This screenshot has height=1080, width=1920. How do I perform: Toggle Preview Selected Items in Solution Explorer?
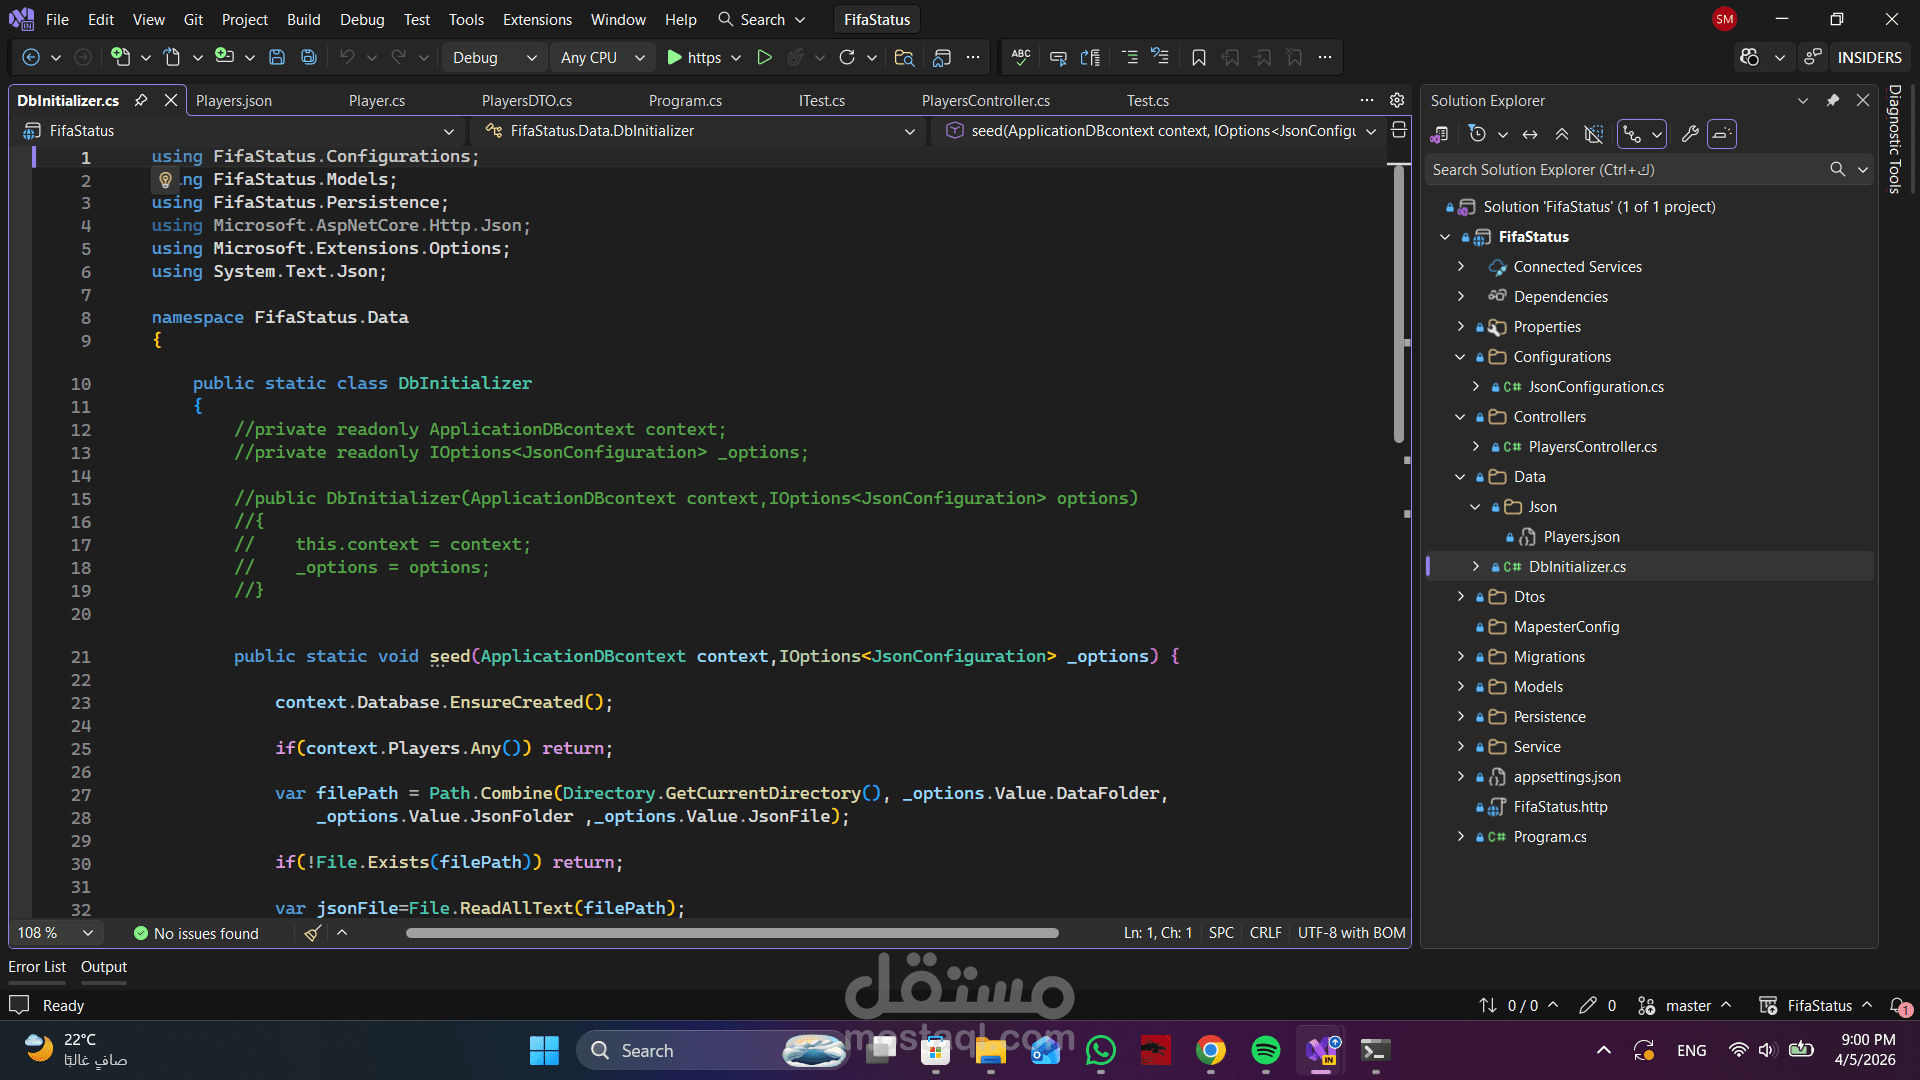tap(1722, 134)
